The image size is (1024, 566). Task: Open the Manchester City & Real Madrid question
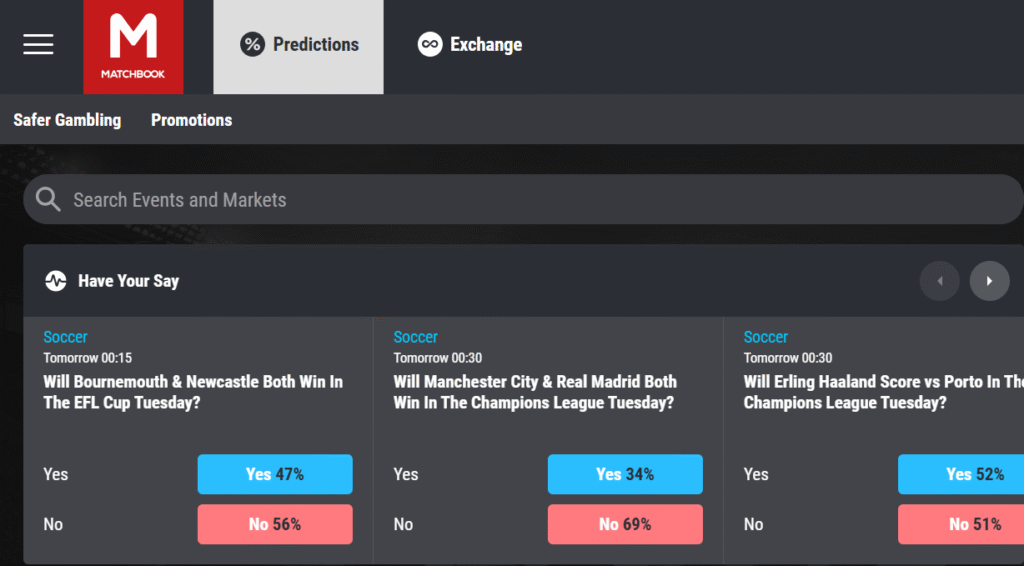pos(535,392)
